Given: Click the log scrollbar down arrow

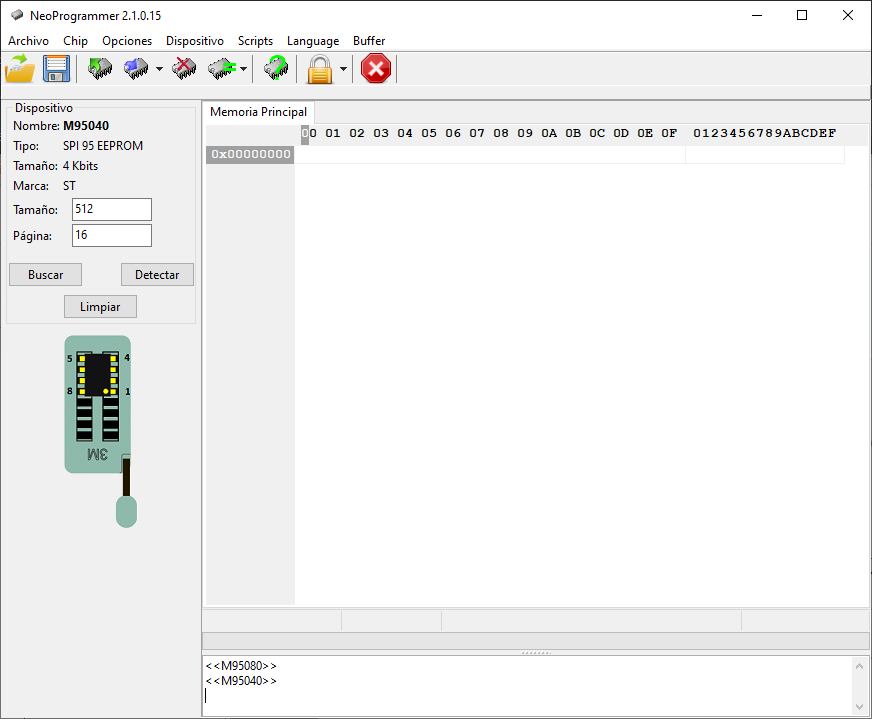Looking at the screenshot, I should 859,707.
